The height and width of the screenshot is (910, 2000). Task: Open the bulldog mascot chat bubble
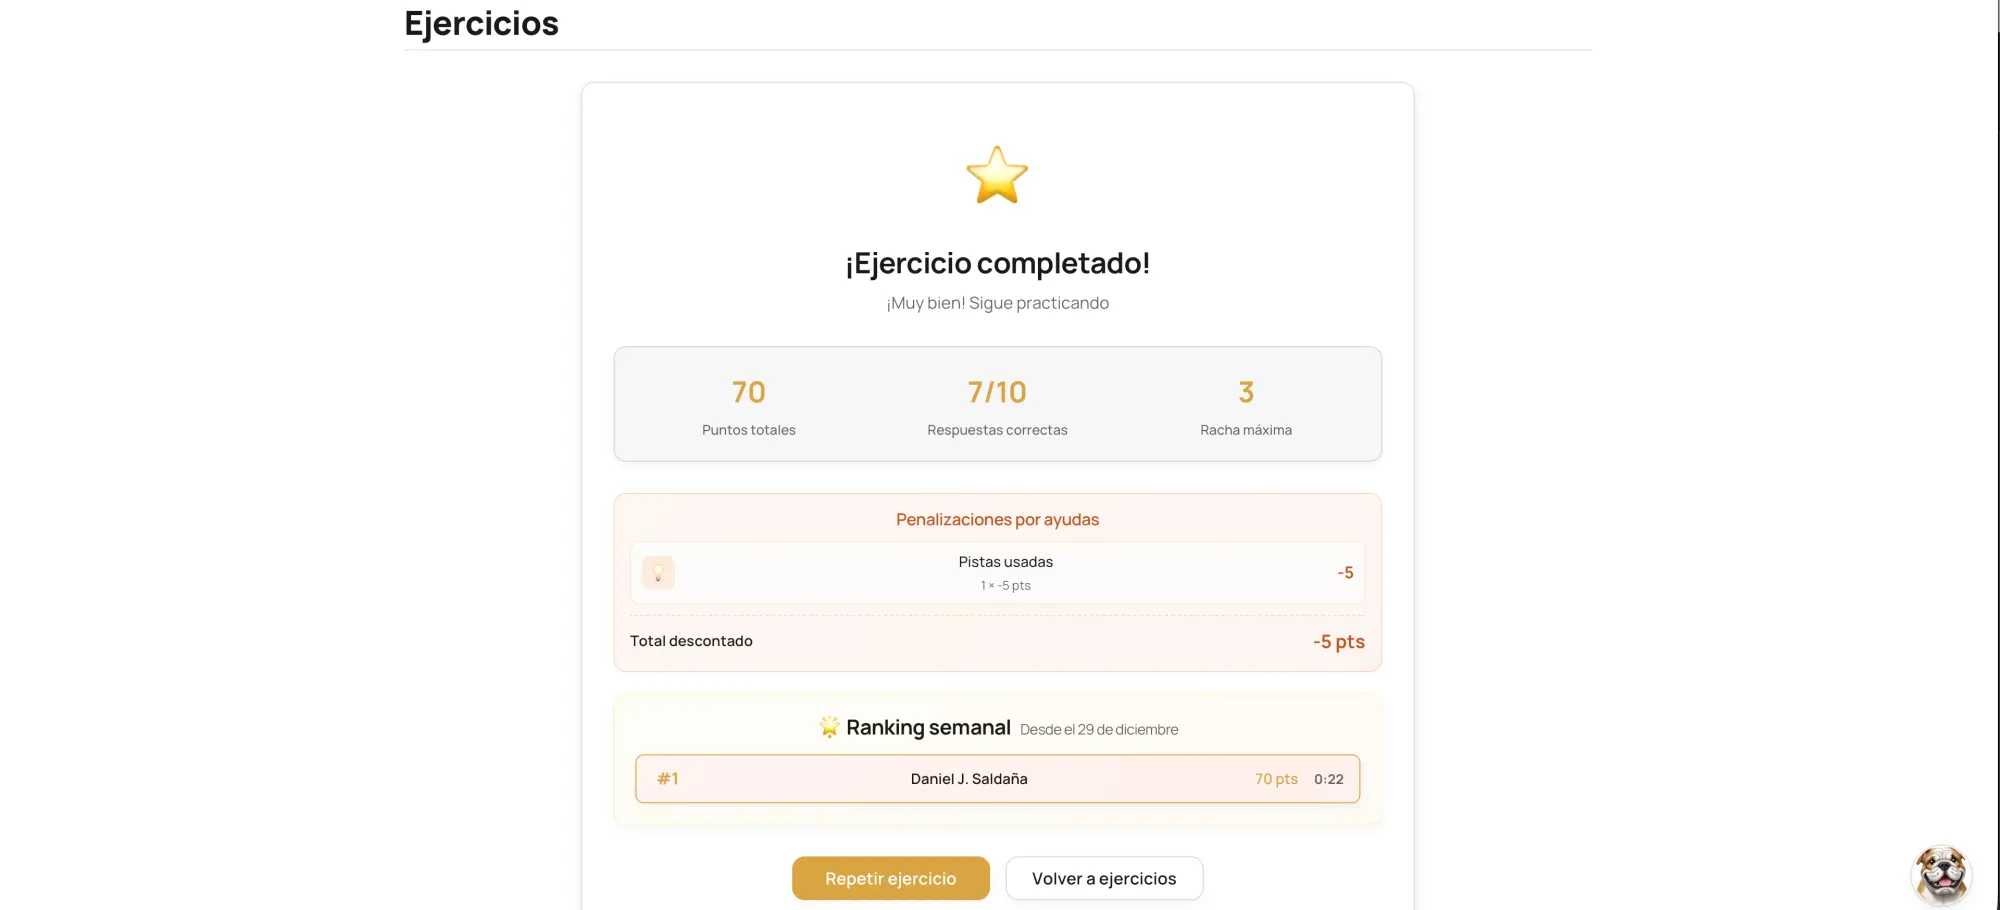pos(1941,874)
